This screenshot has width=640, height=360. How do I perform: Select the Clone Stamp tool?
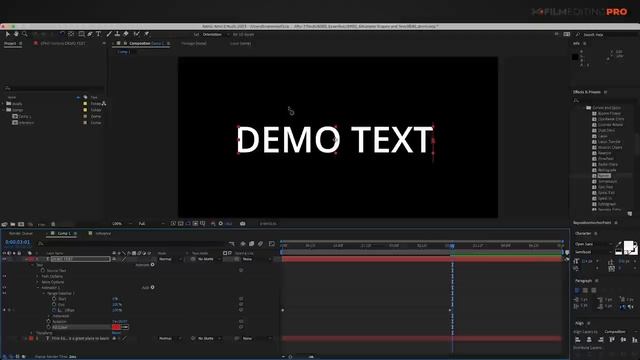(x=117, y=34)
